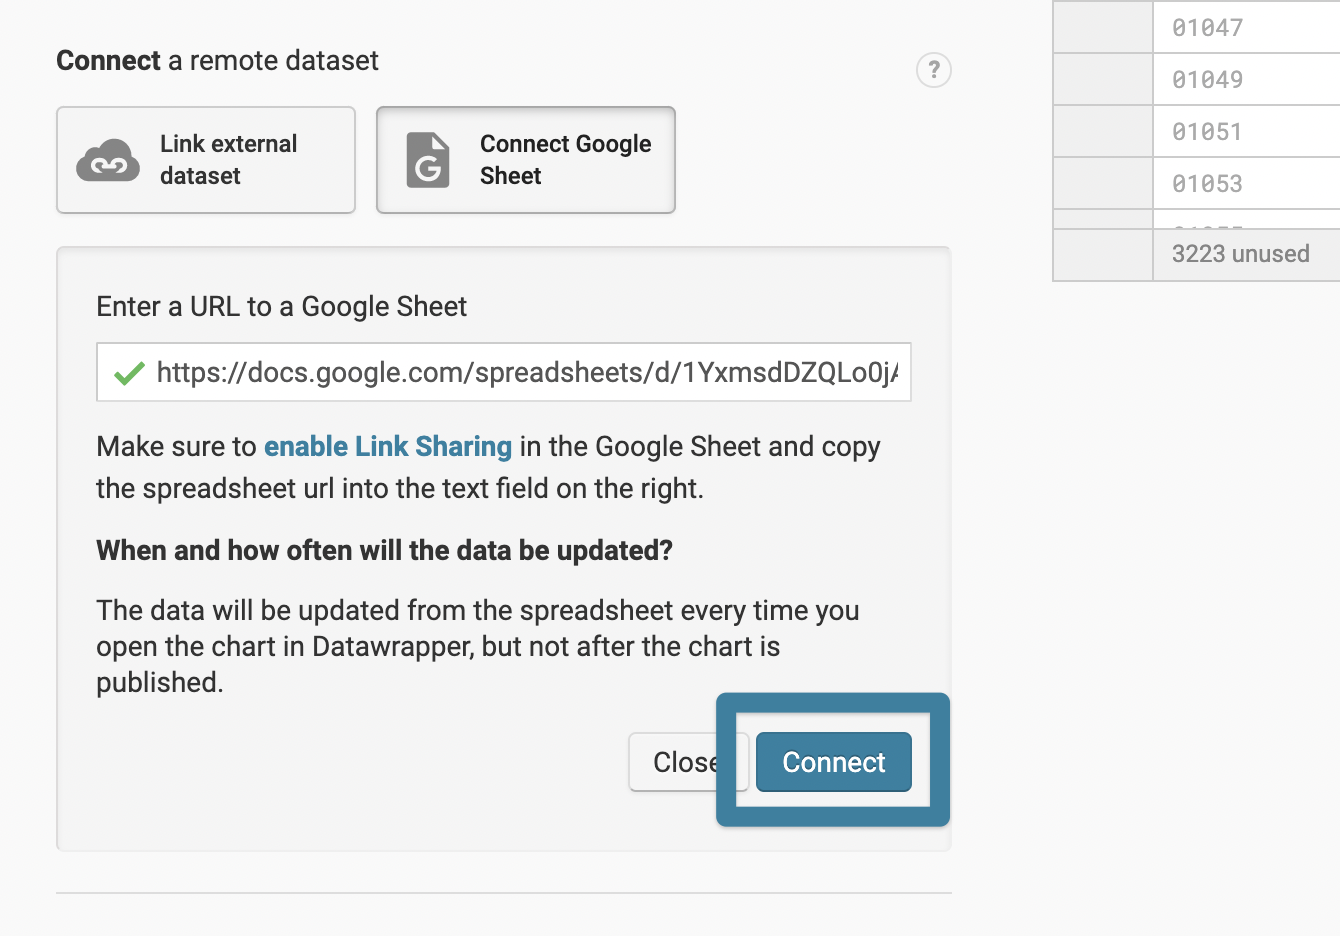Click the green checkmark in the URL field
Viewport: 1340px width, 936px height.
[128, 372]
